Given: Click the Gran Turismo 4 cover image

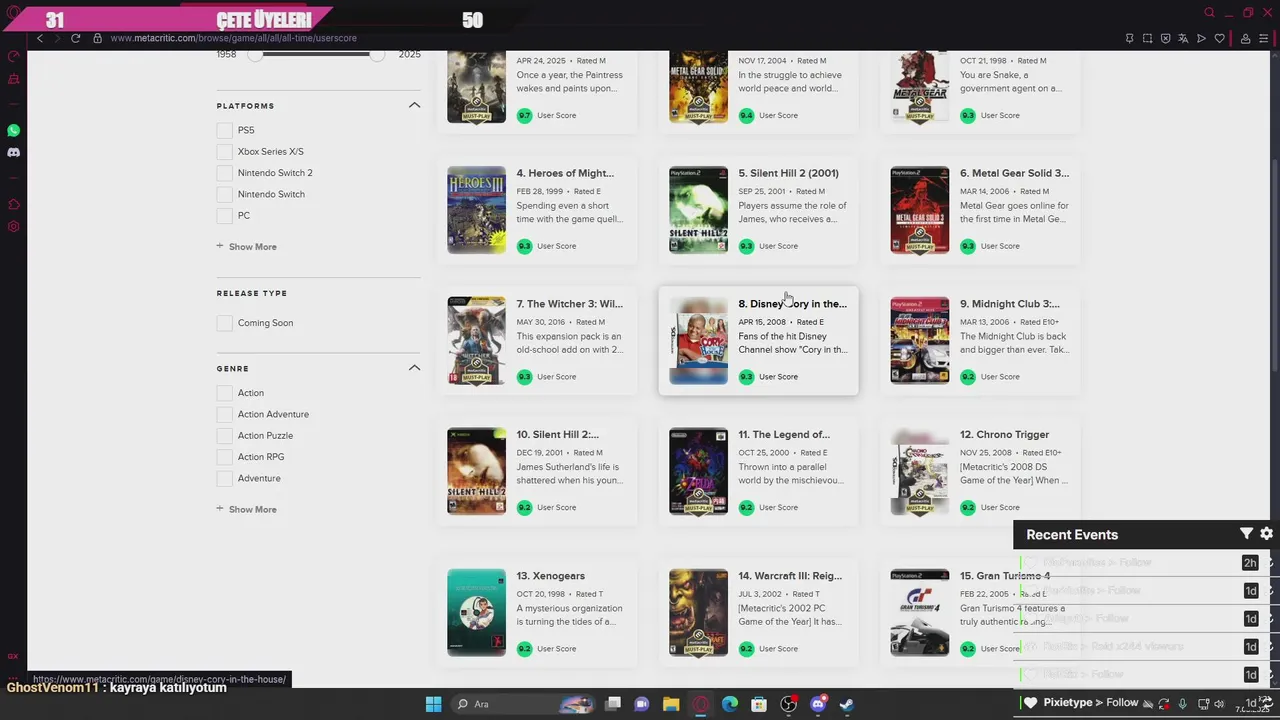Looking at the screenshot, I should tap(920, 613).
